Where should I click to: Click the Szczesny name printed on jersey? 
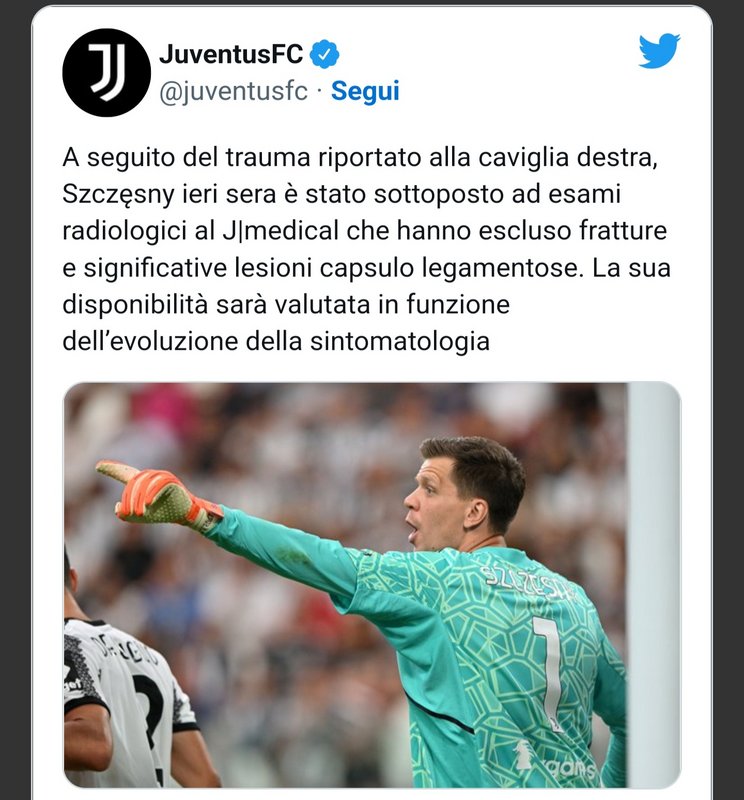tap(530, 582)
